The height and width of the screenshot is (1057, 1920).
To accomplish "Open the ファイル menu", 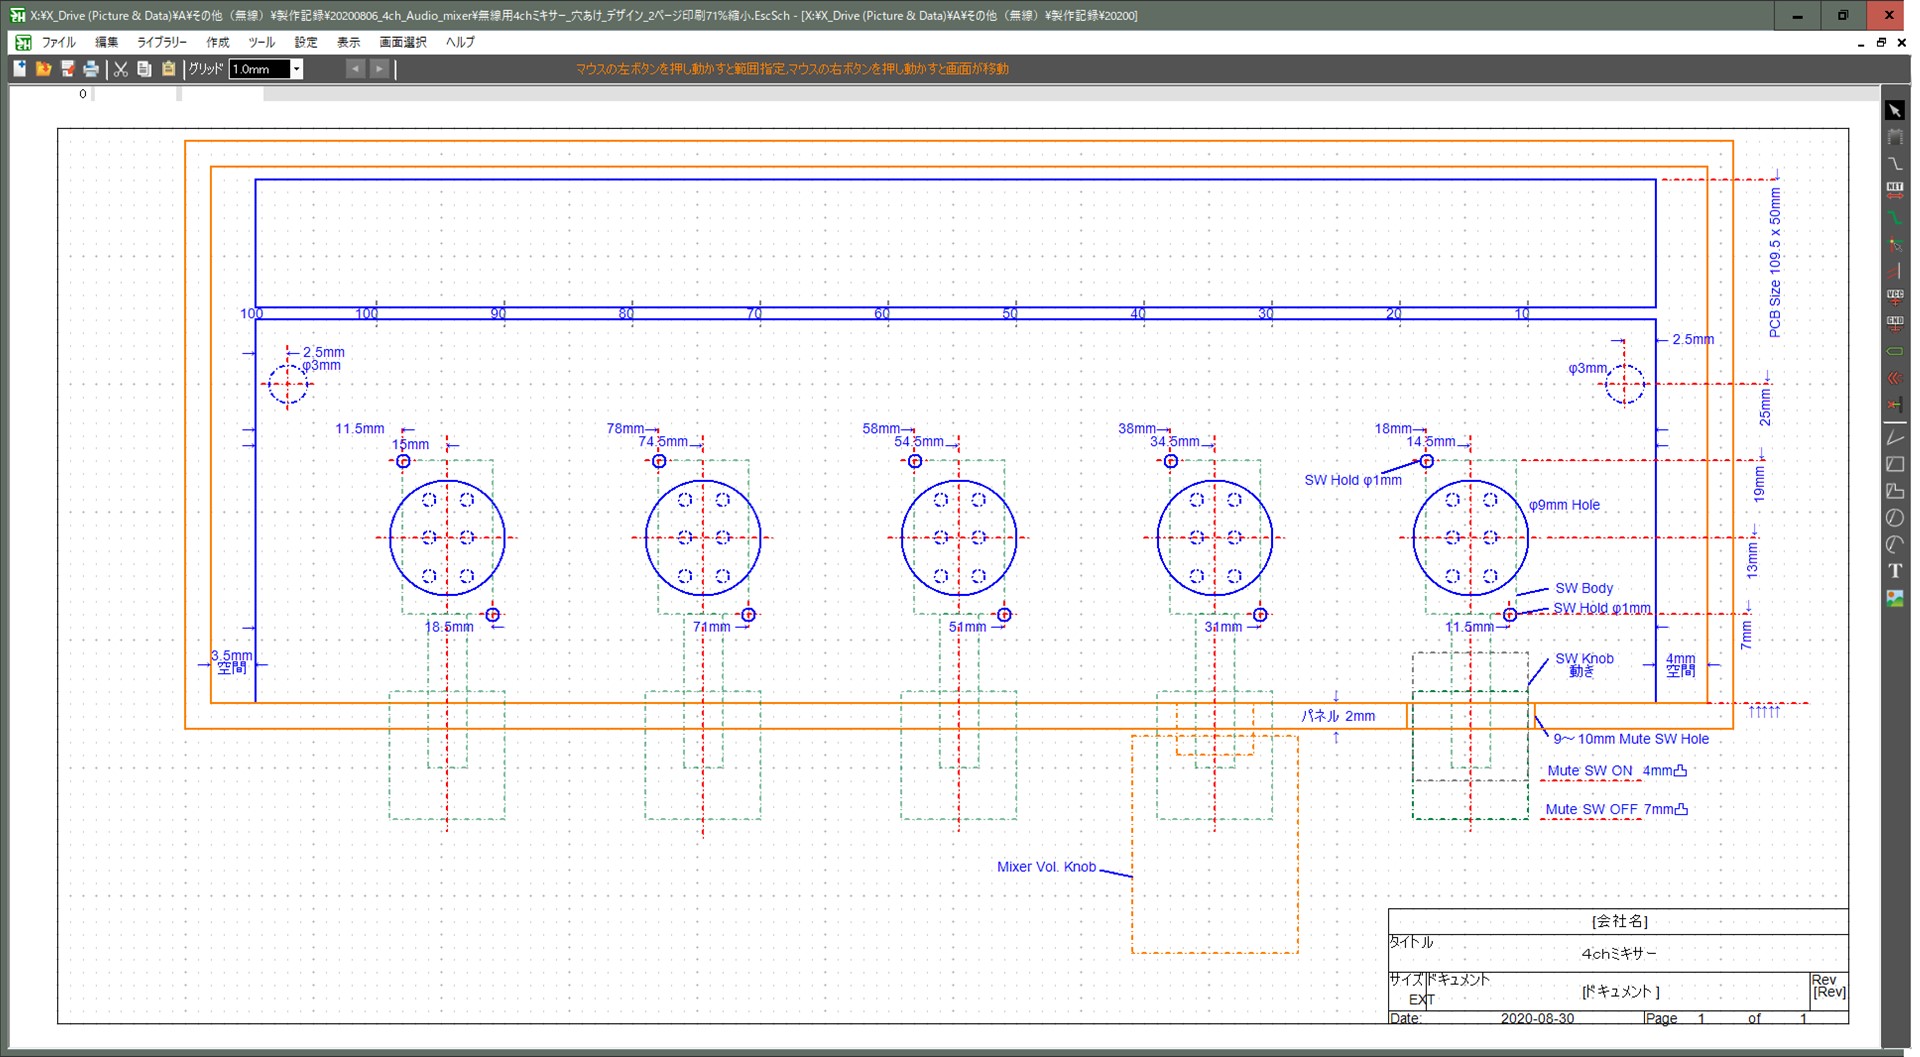I will [x=58, y=42].
